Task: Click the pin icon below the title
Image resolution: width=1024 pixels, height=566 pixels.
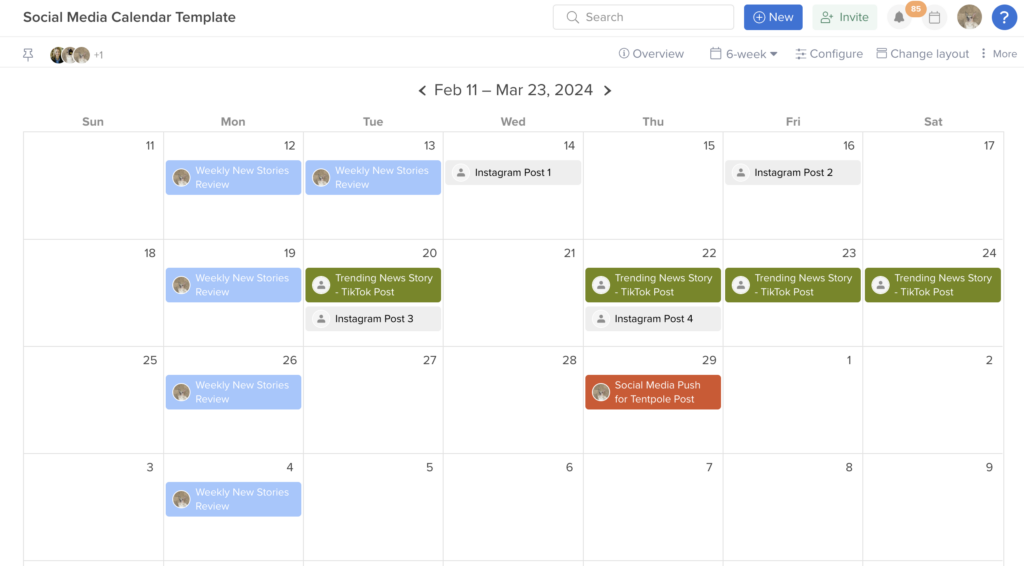Action: click(x=28, y=55)
